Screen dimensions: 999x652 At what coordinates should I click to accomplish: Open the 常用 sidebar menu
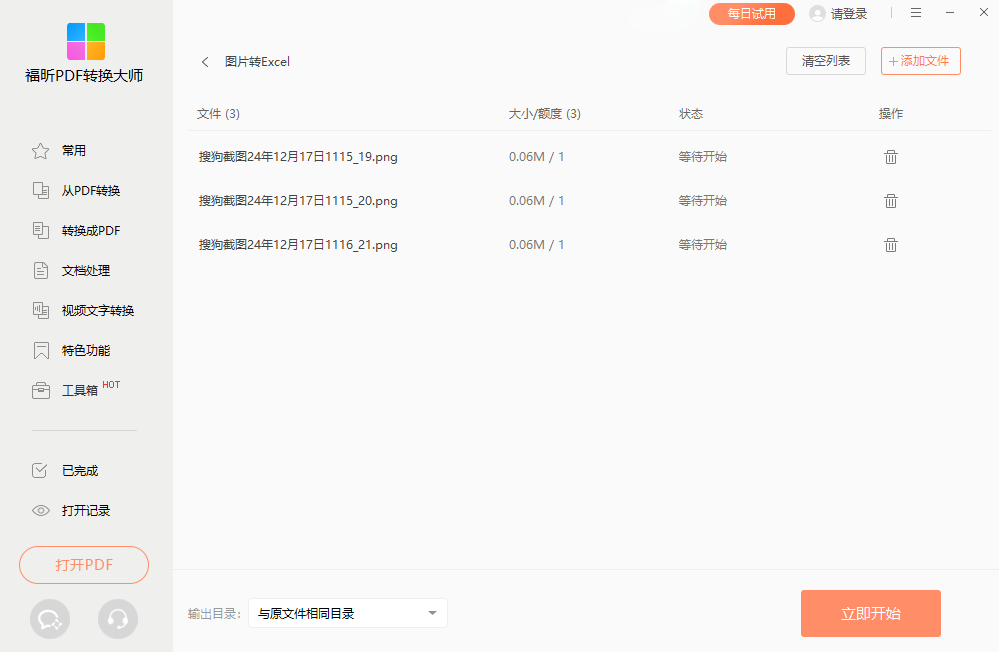click(73, 151)
